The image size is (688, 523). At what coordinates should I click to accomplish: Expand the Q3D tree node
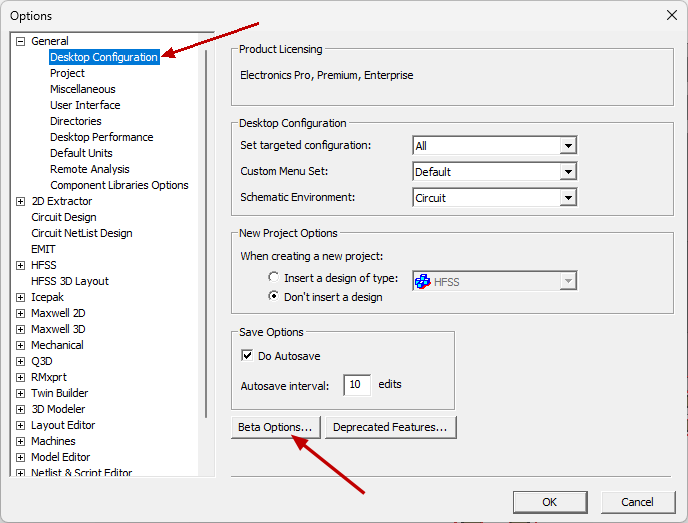click(x=20, y=362)
